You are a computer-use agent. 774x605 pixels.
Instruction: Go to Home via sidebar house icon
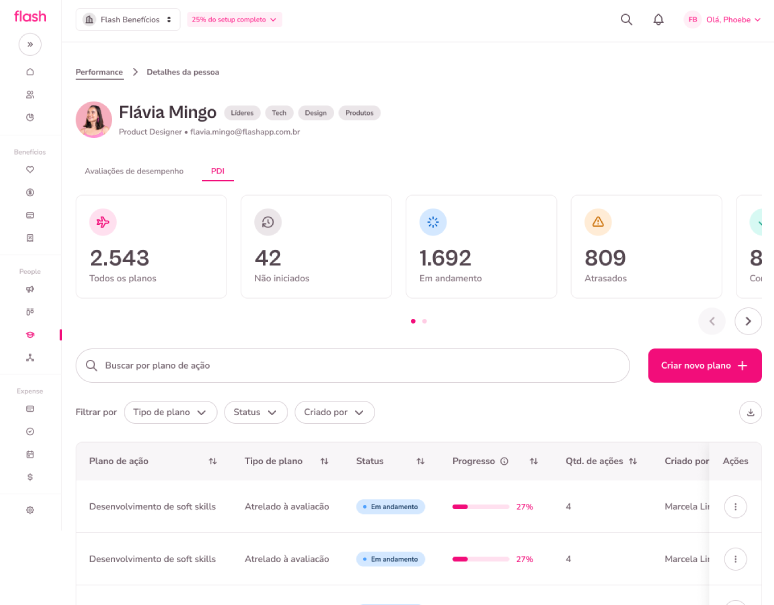click(x=30, y=72)
